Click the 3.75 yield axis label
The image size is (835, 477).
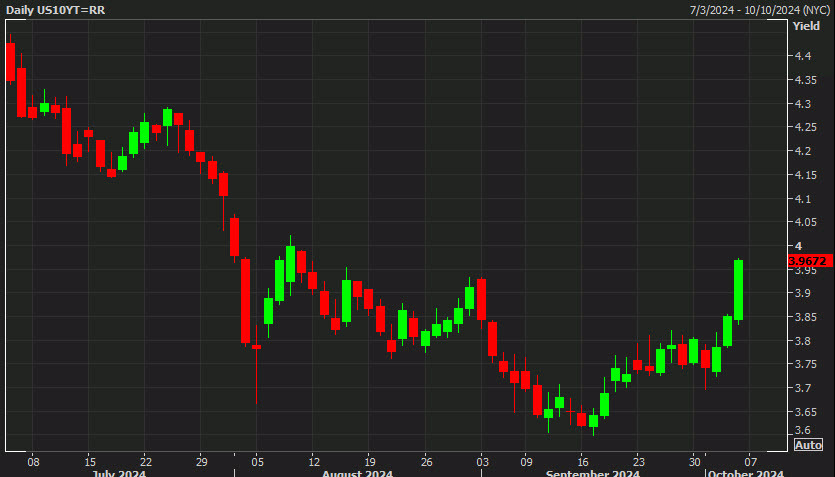[x=806, y=364]
